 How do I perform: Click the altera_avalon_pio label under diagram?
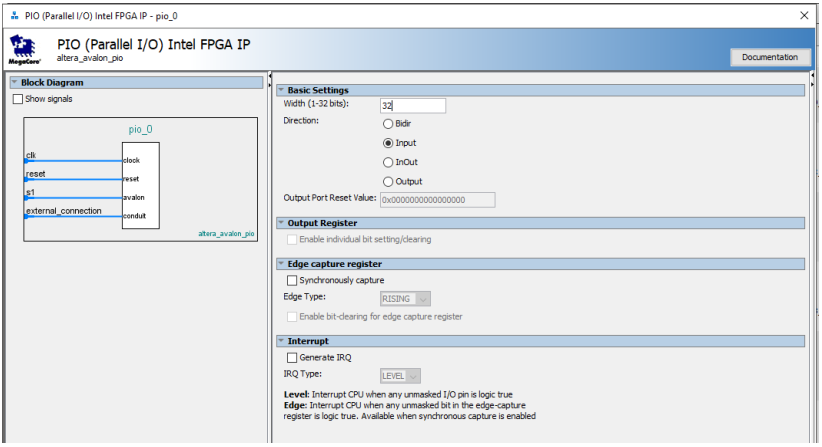coord(226,234)
